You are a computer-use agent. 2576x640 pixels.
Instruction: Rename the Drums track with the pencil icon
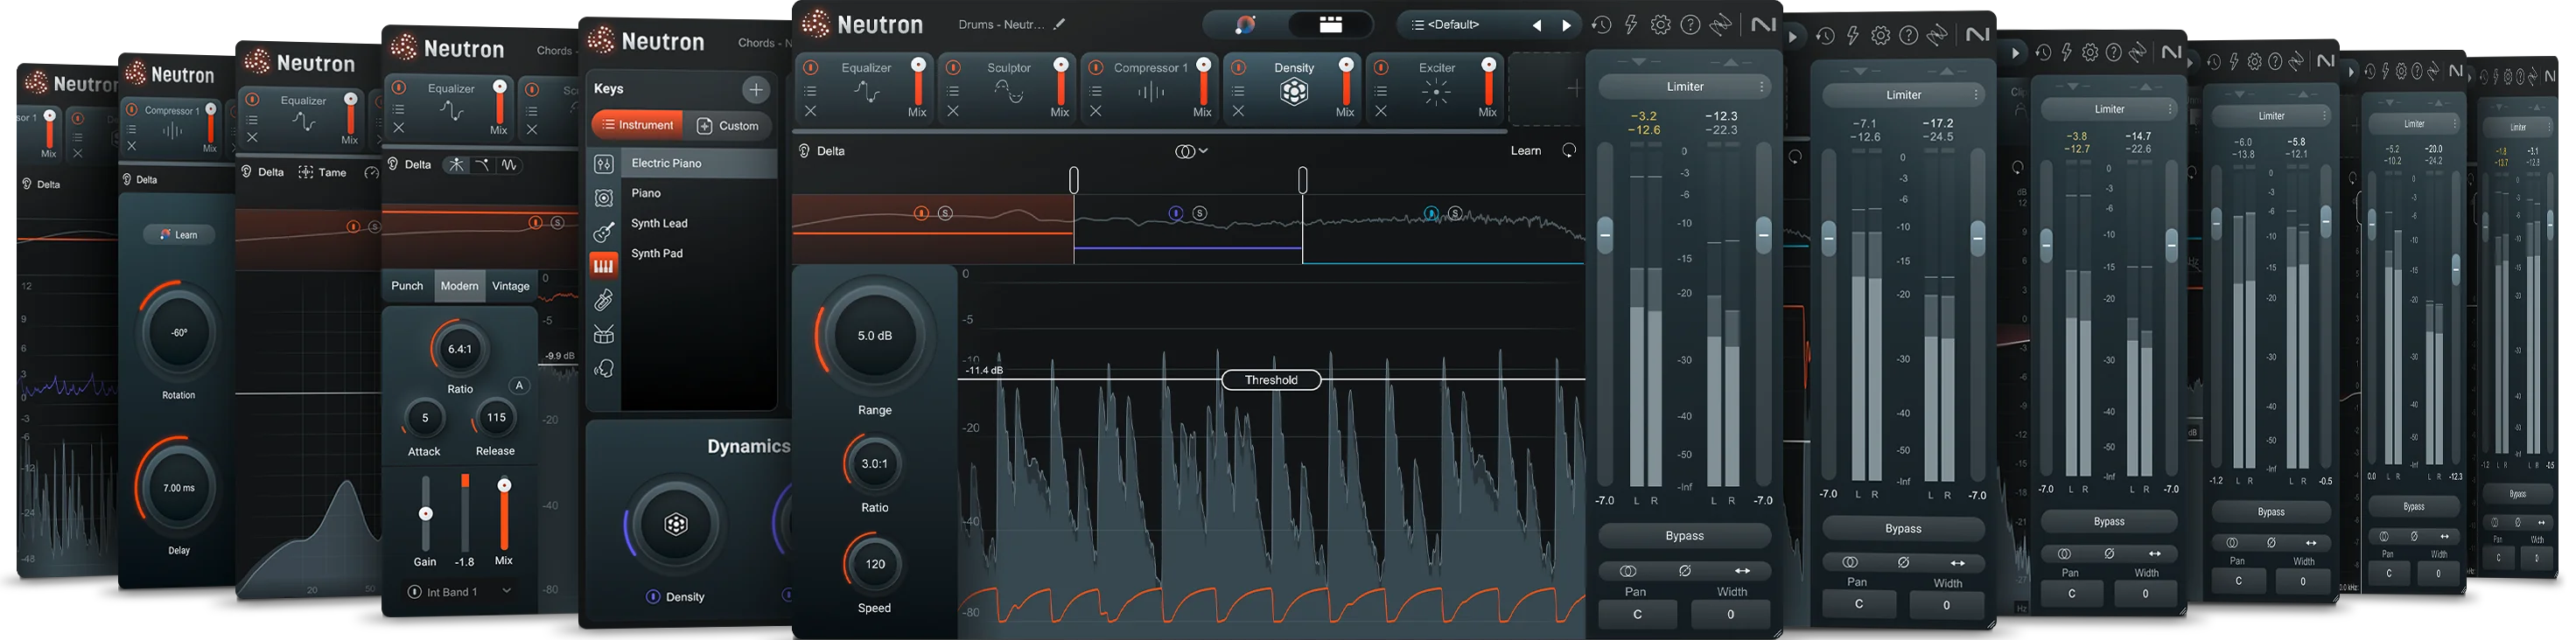point(1060,24)
